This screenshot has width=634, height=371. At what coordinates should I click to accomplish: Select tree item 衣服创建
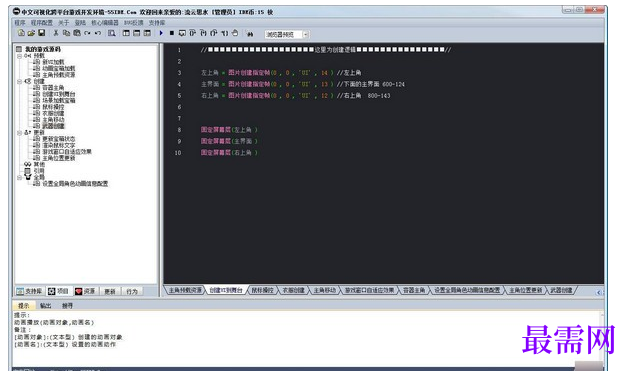pos(53,114)
